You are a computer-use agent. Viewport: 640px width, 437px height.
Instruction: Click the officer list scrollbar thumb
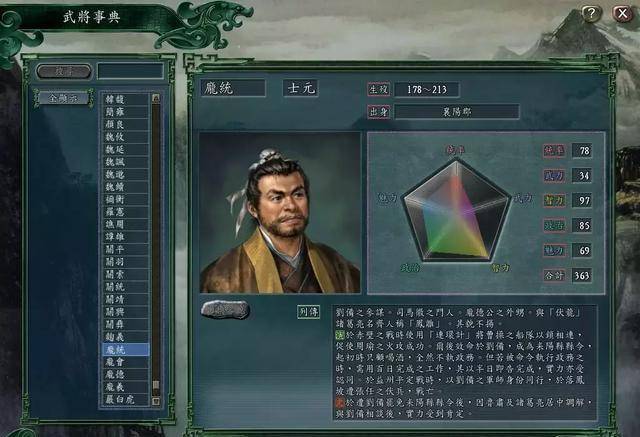tap(156, 386)
